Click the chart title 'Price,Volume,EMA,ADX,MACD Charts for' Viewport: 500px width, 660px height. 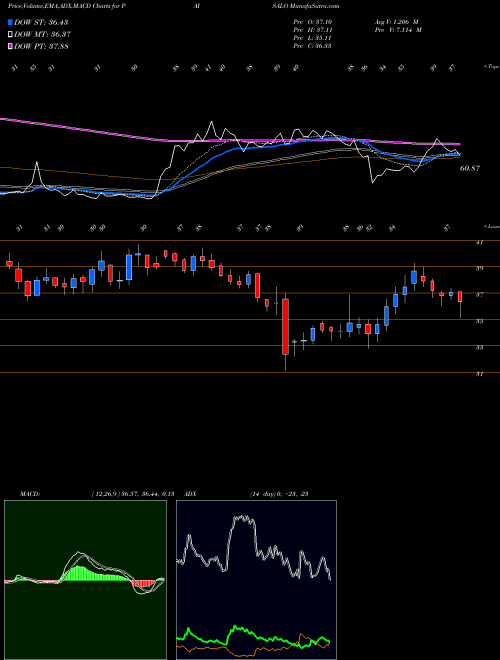pos(63,6)
